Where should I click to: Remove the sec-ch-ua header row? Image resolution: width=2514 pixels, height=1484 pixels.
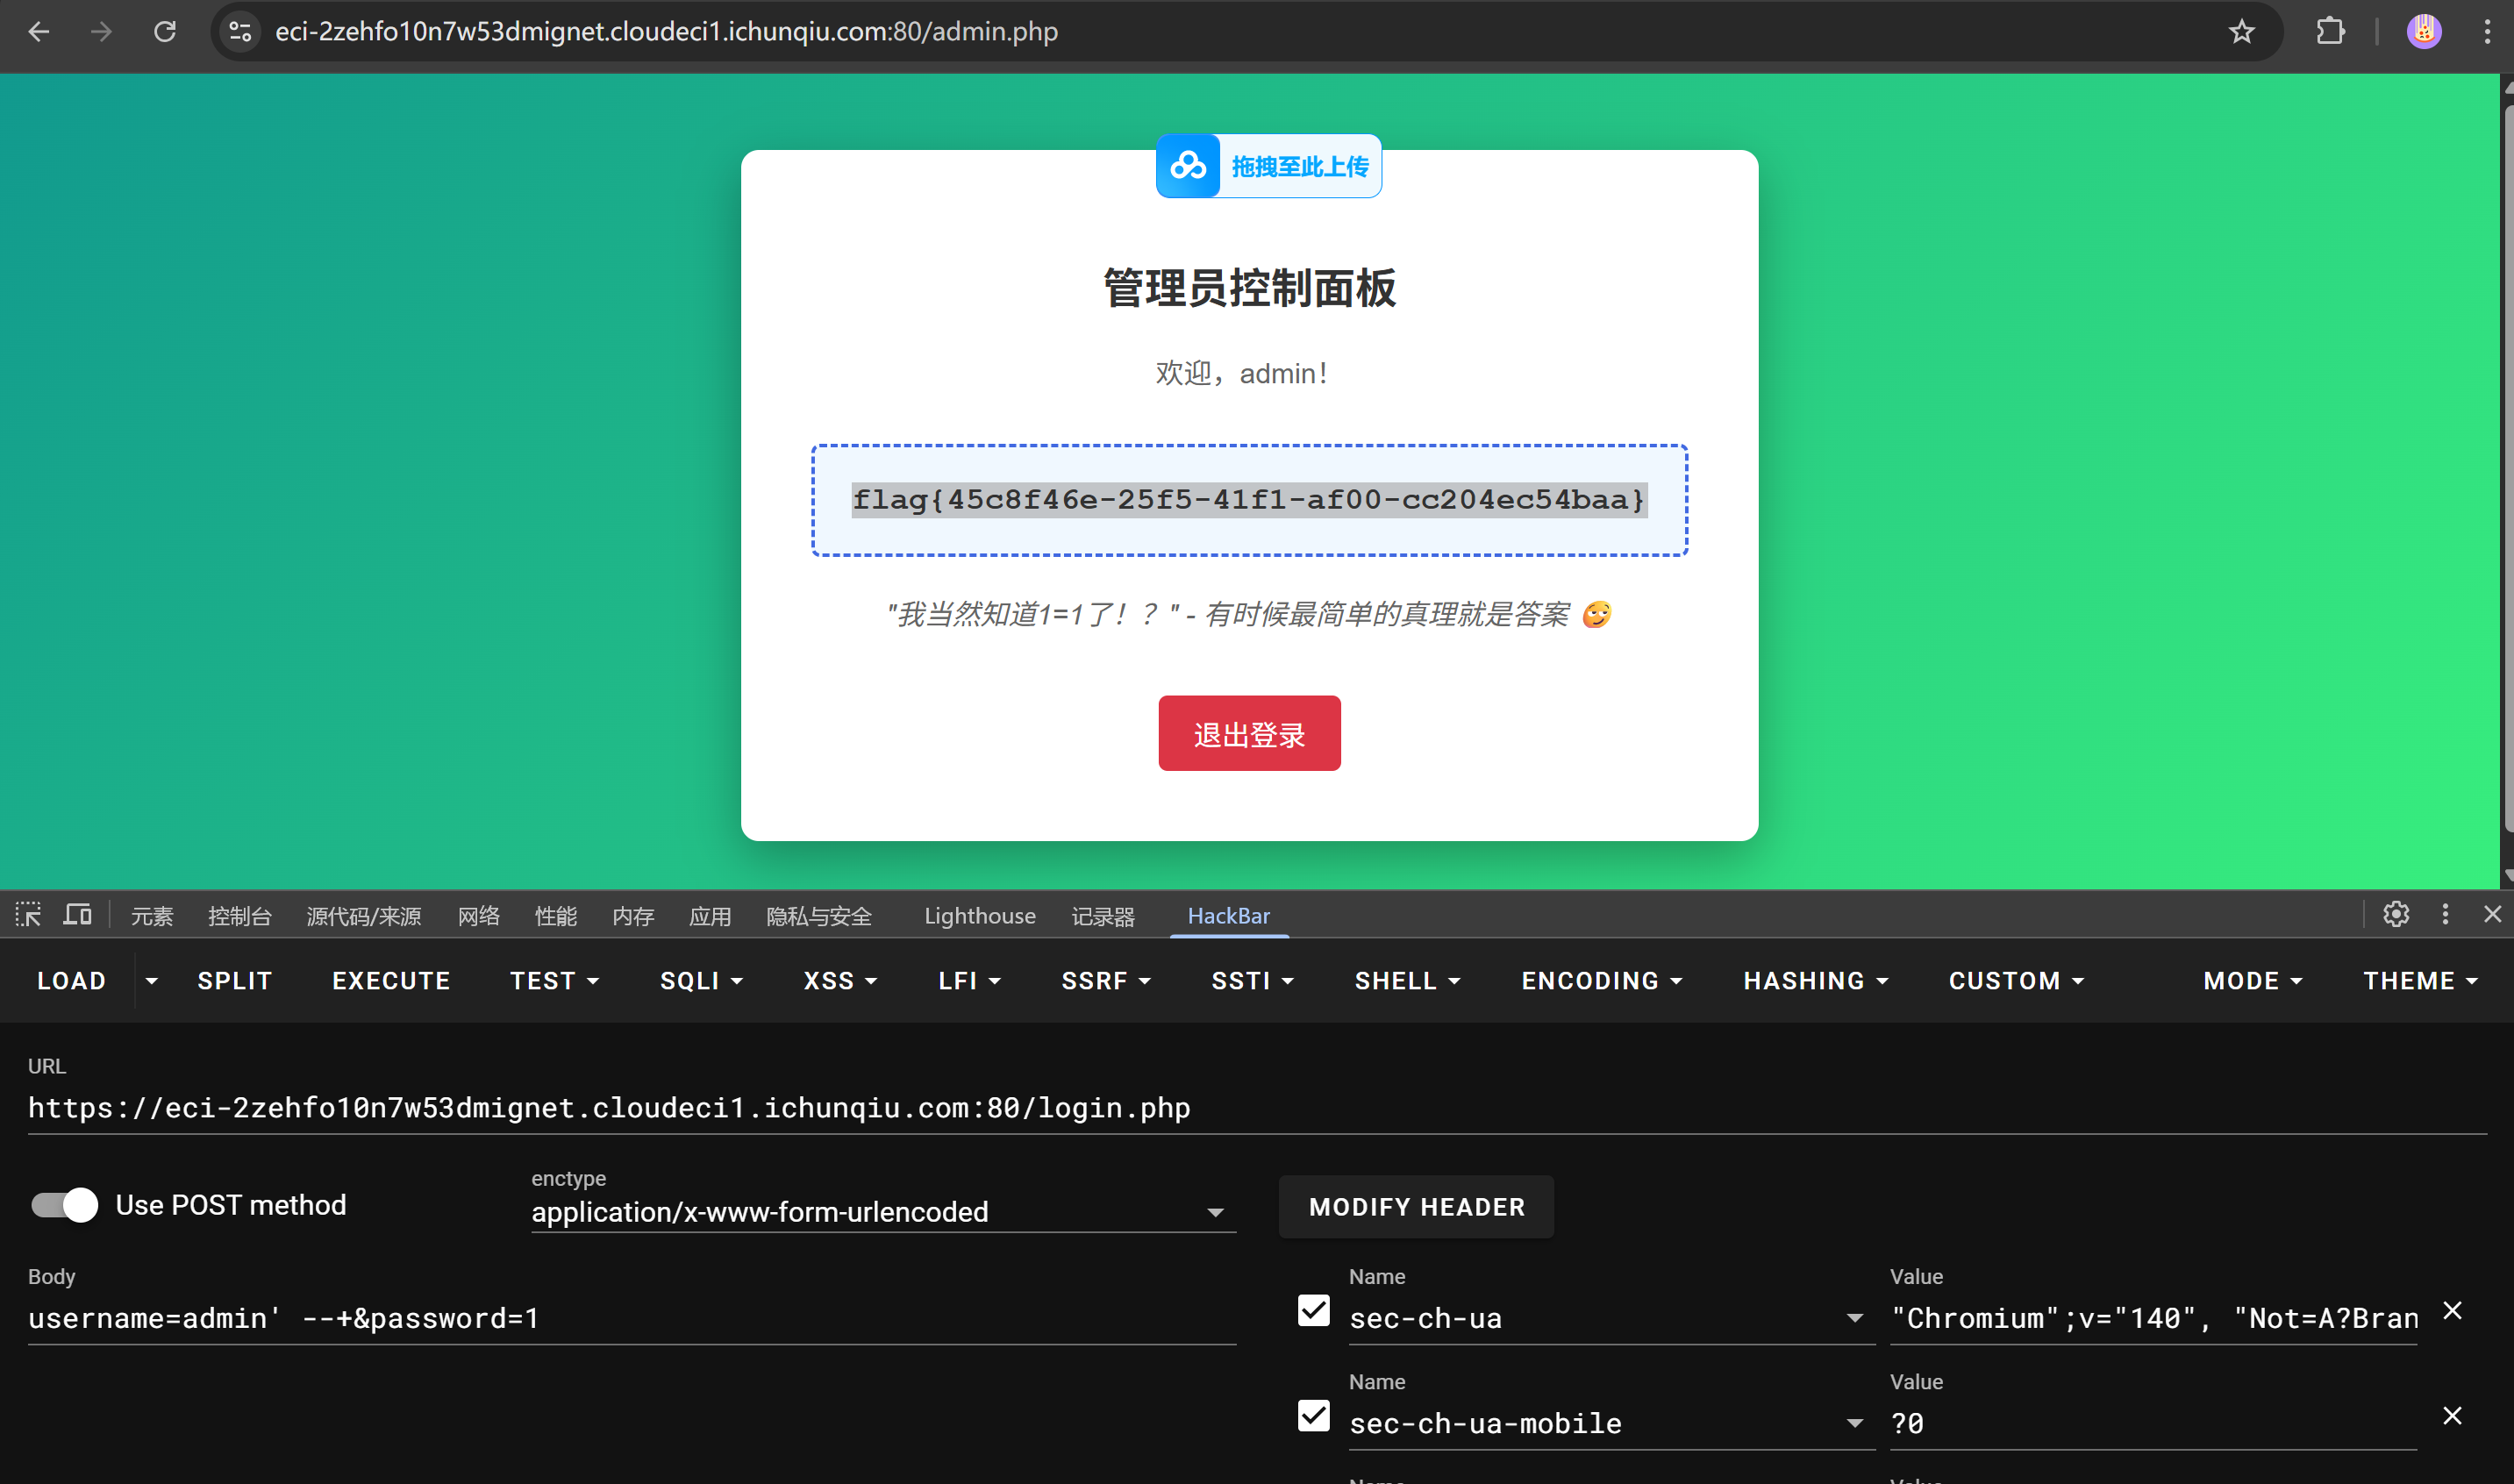click(x=2452, y=1311)
